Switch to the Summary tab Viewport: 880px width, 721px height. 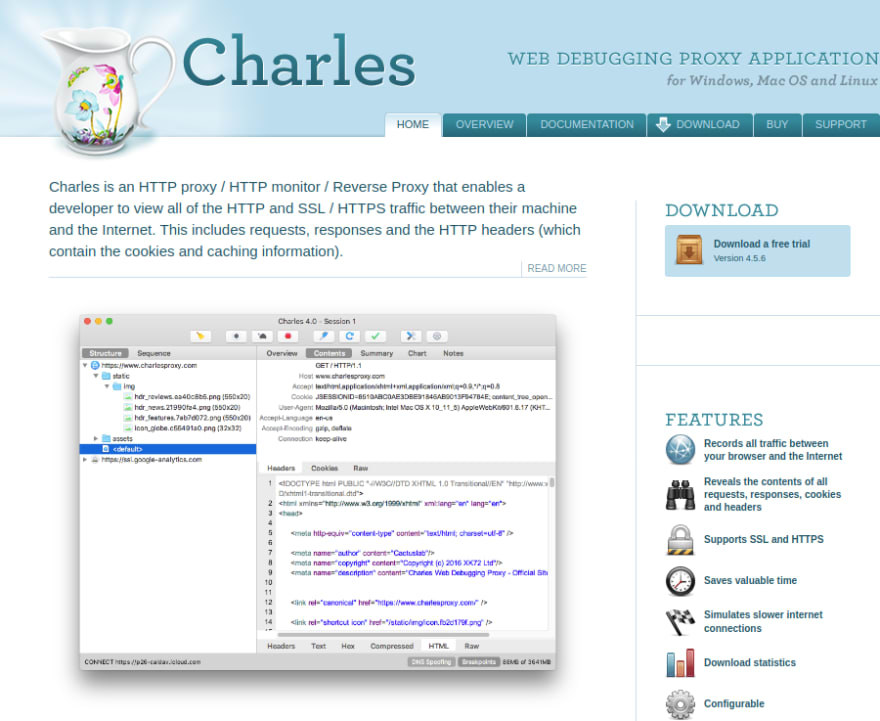click(376, 353)
